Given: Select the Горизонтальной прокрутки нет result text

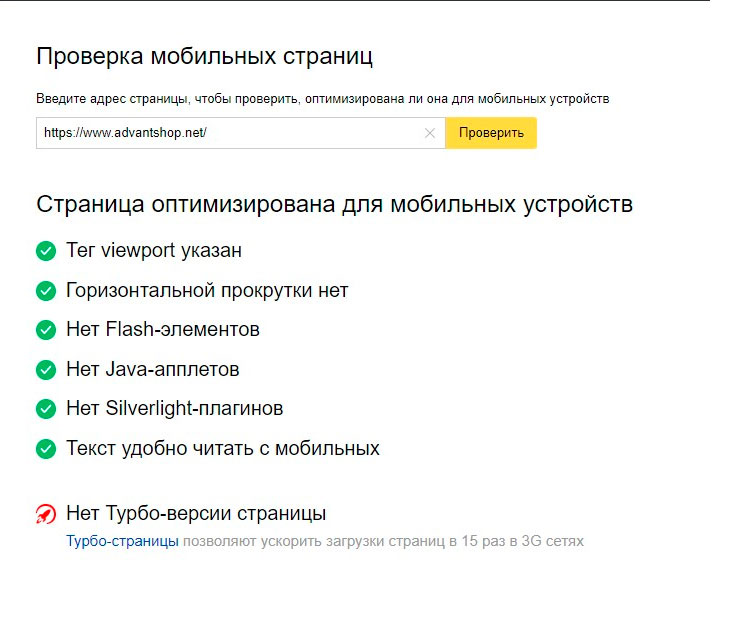Looking at the screenshot, I should 207,291.
